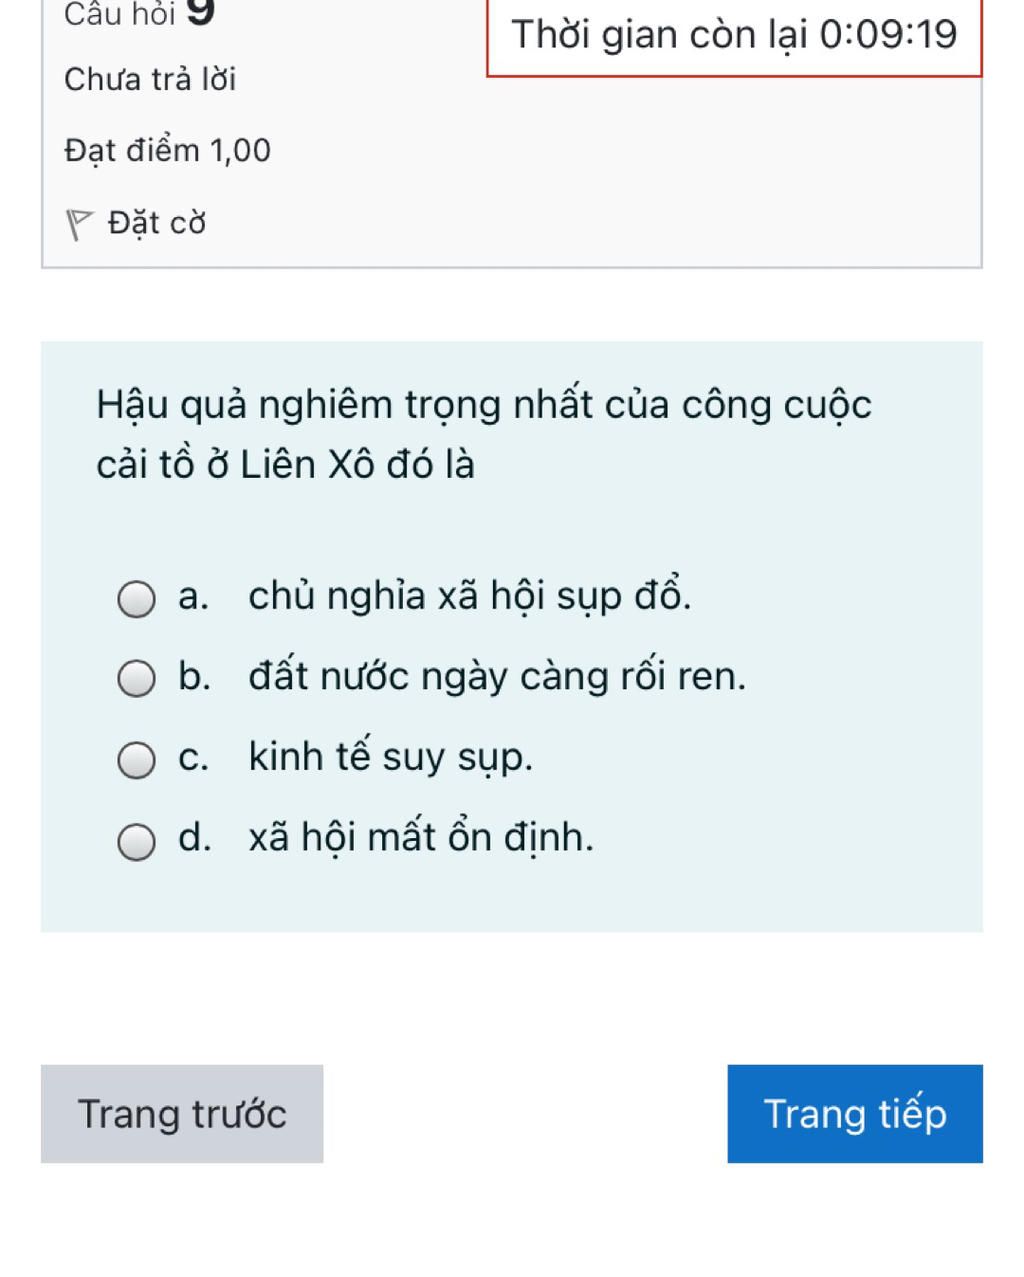
Task: Click the question text about Liên Xô
Action: point(484,434)
